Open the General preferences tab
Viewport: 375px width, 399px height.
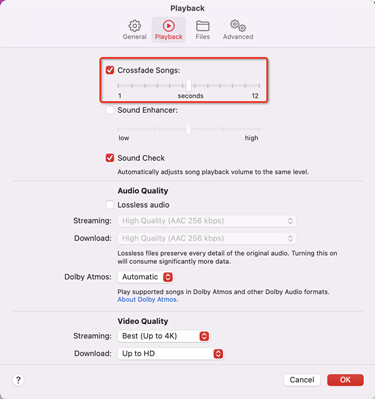(134, 30)
